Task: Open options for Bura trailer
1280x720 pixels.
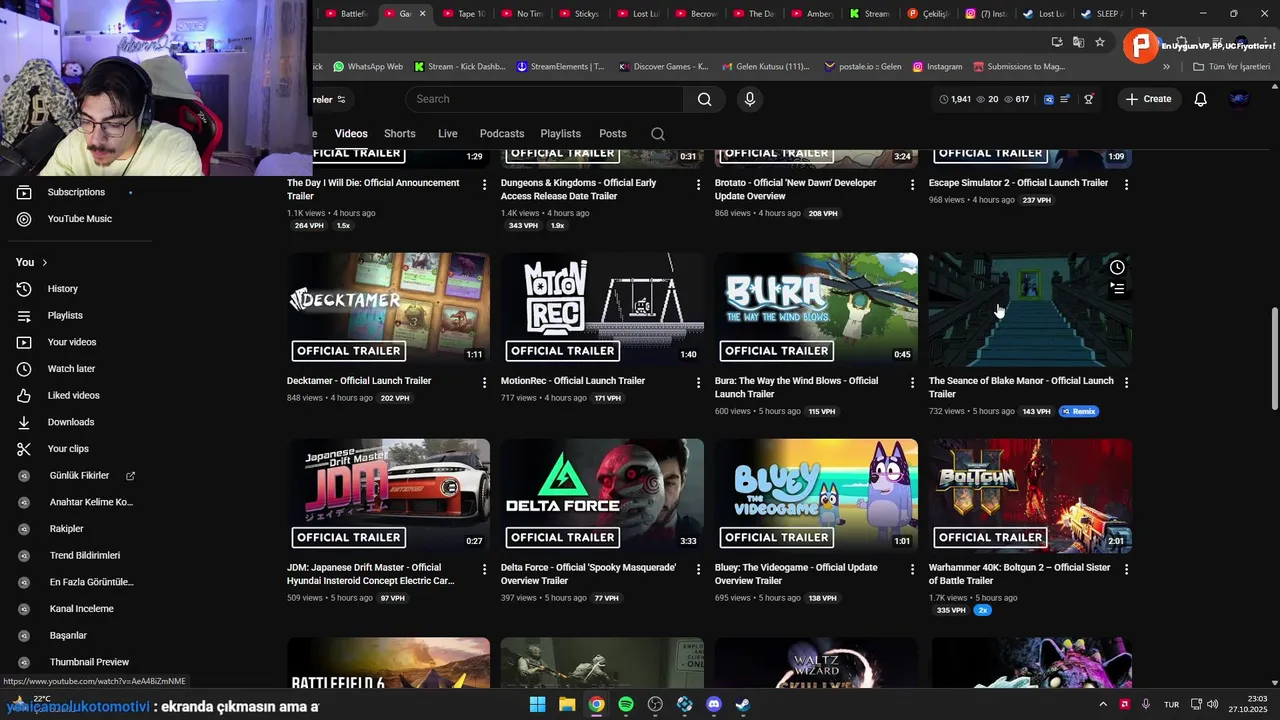Action: 912,382
